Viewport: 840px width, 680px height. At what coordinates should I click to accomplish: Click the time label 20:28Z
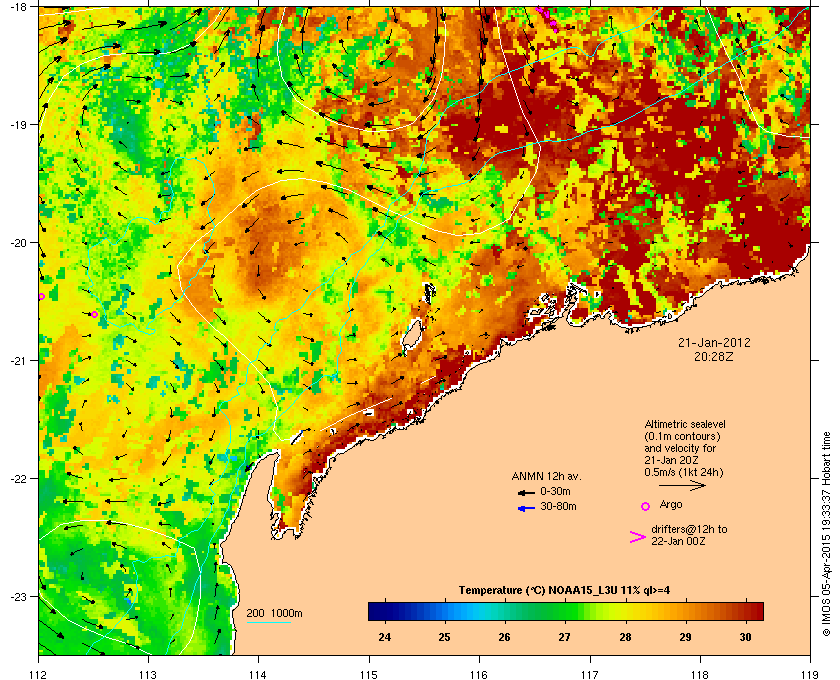point(714,356)
